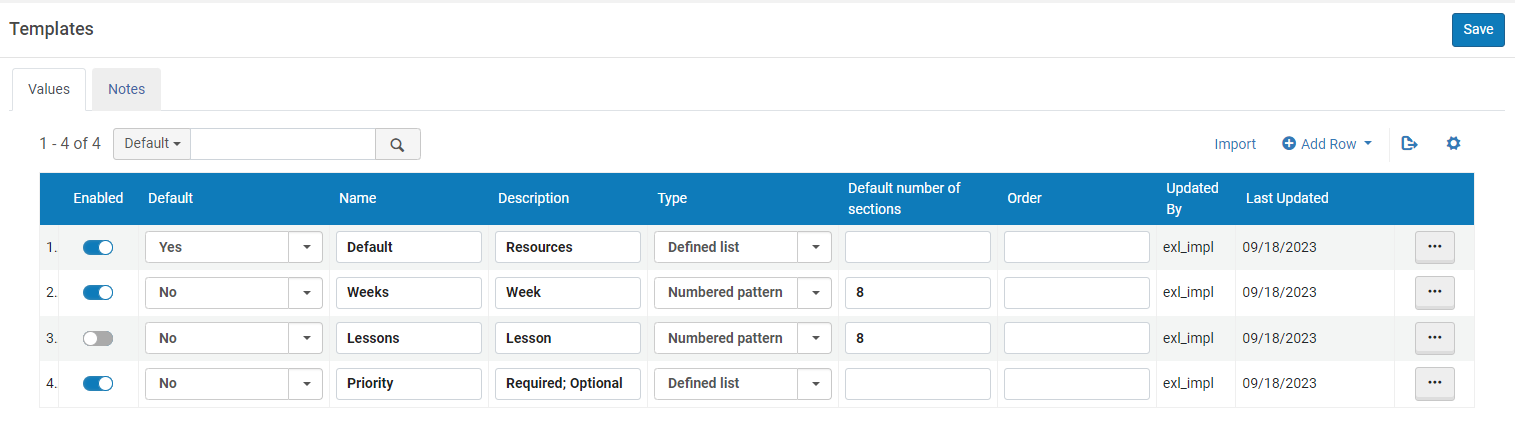
Task: Open row actions menu for Lessons row
Action: coord(1434,338)
